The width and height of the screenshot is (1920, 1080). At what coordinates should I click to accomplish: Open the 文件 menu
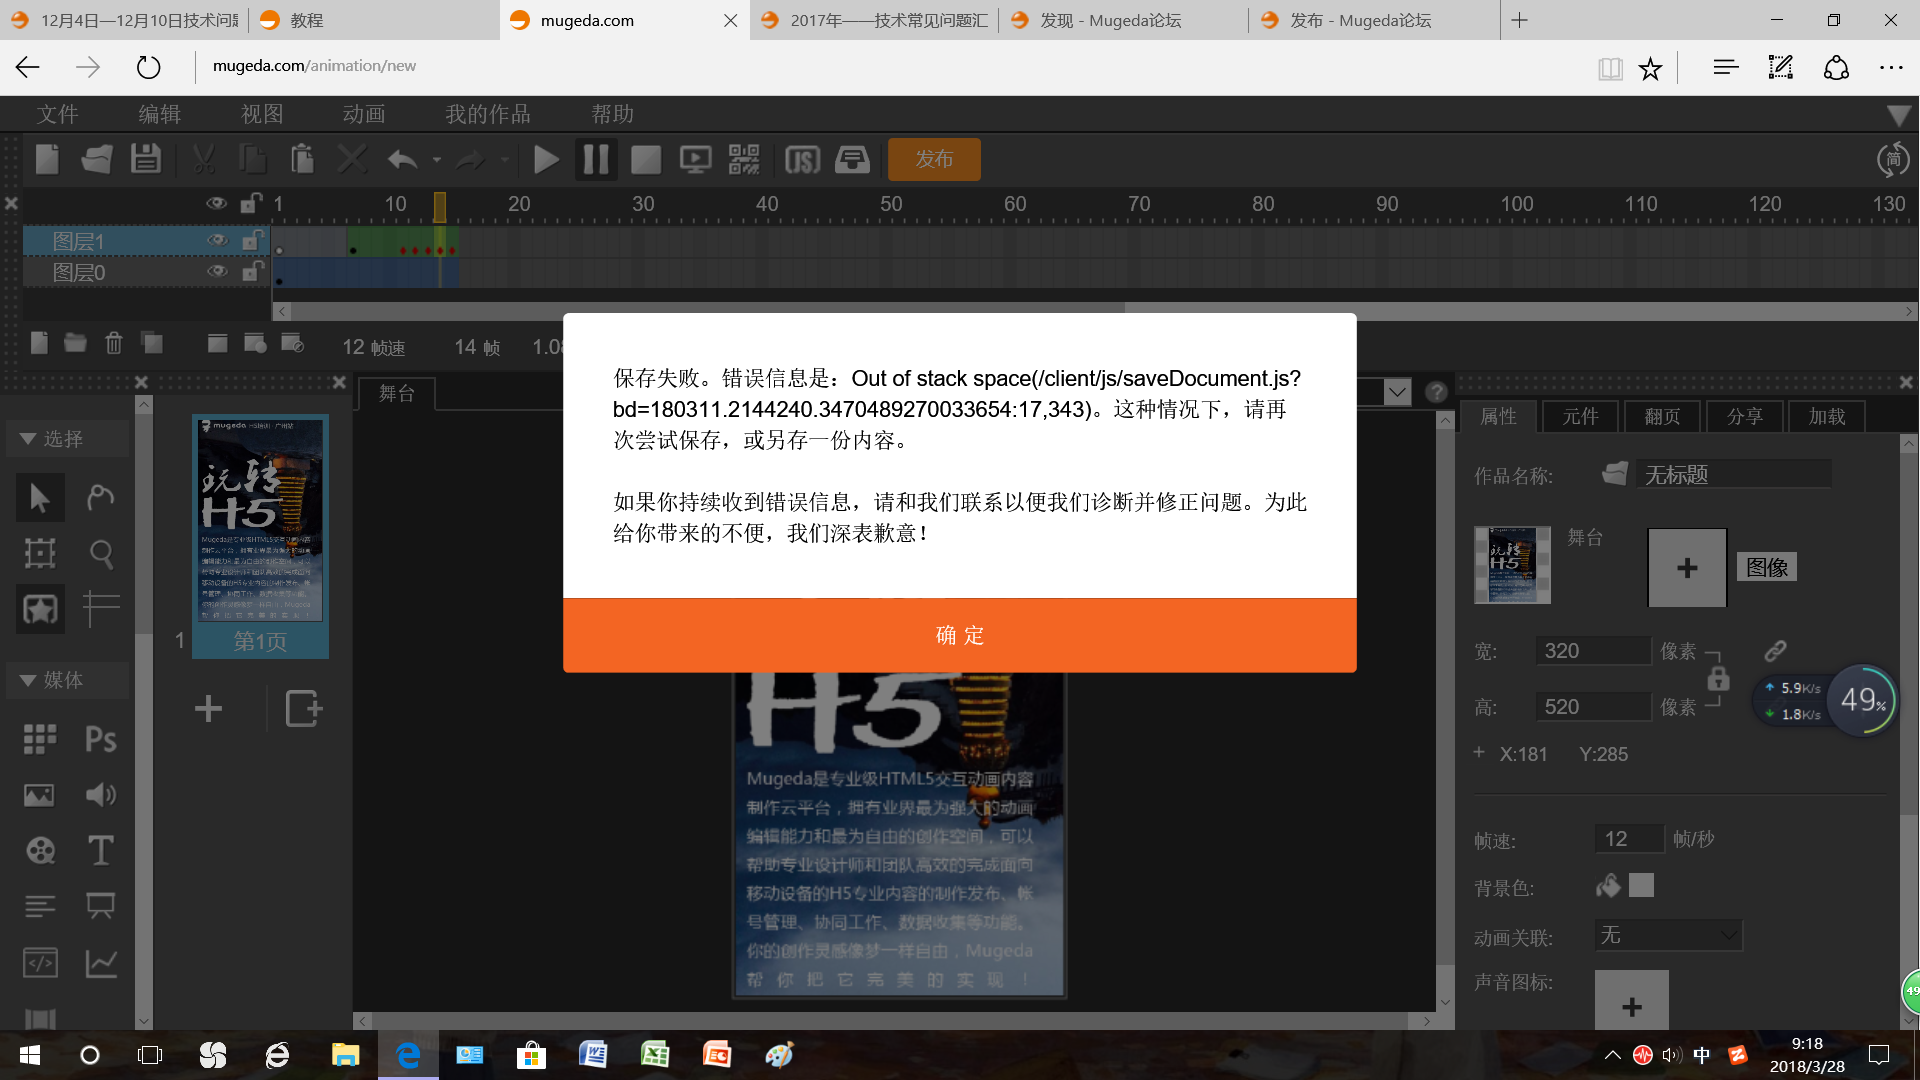(58, 114)
